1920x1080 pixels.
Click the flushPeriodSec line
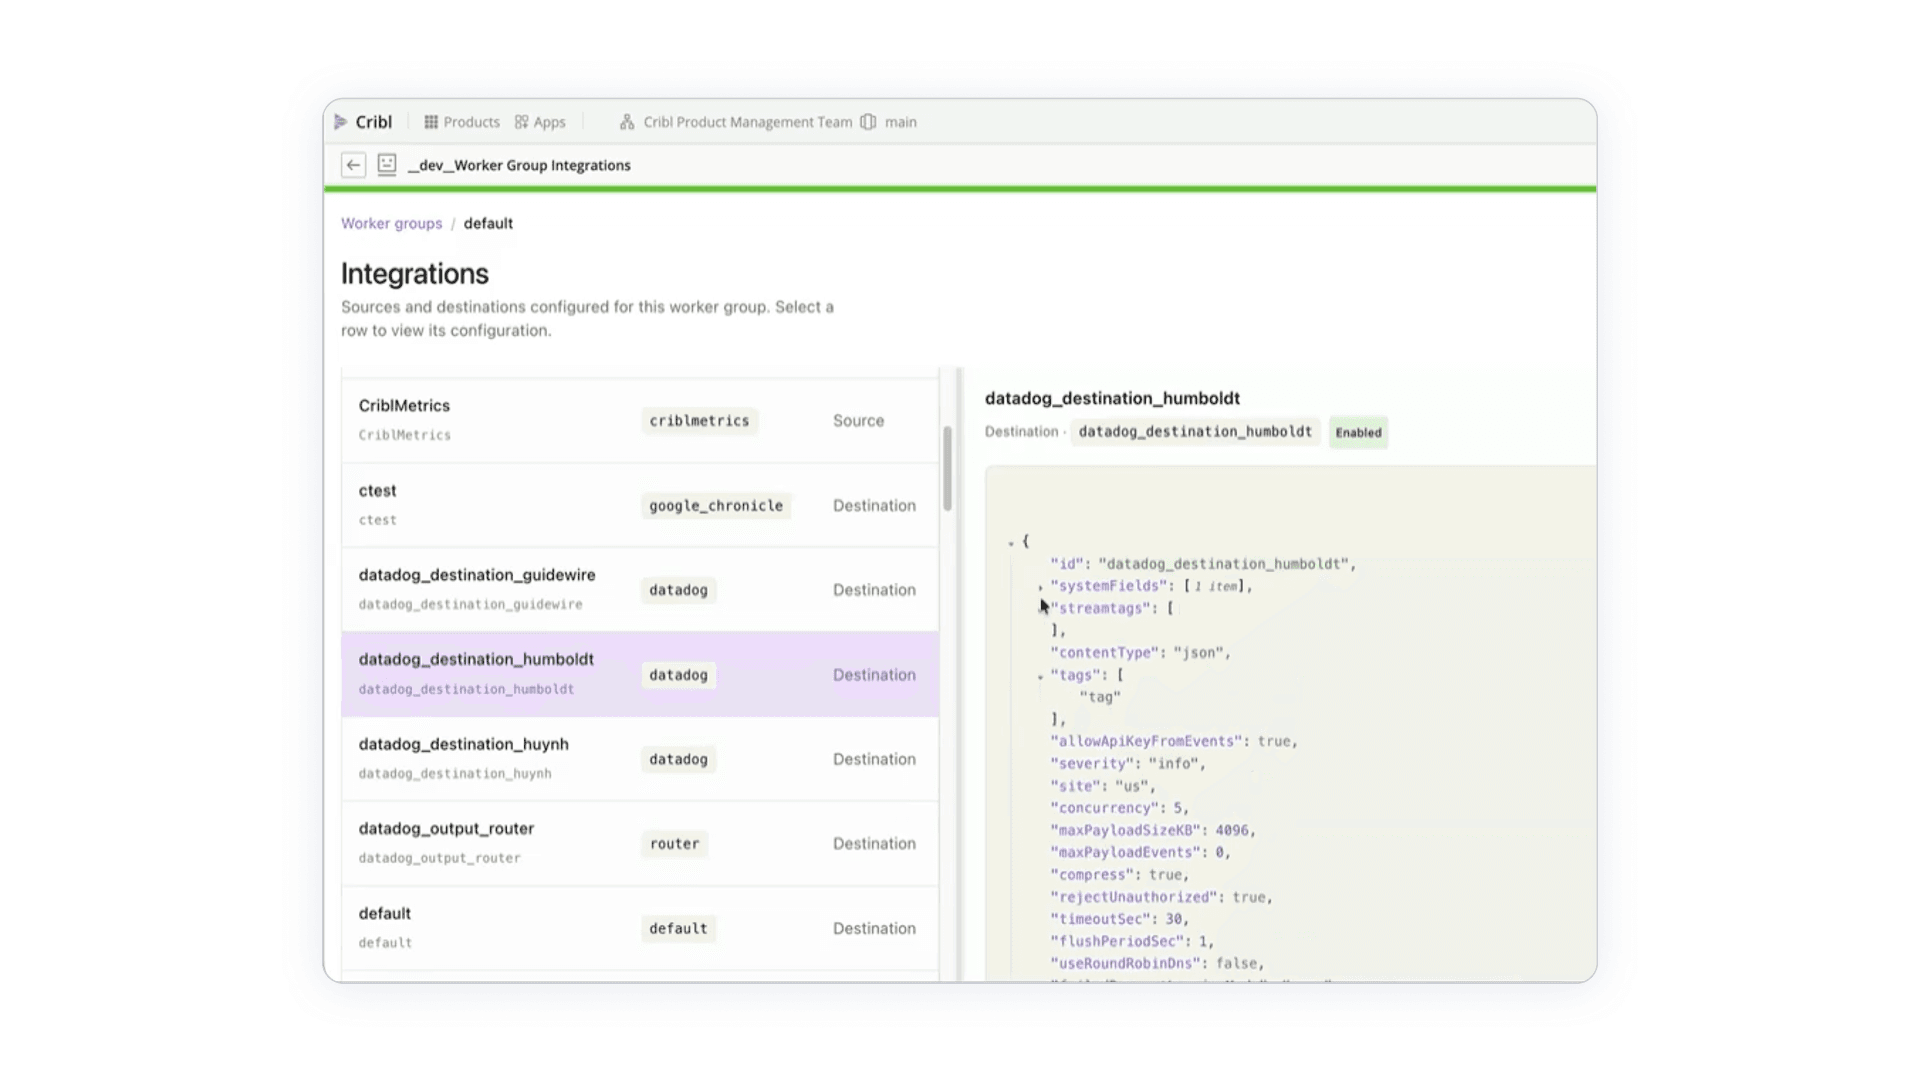1133,941
